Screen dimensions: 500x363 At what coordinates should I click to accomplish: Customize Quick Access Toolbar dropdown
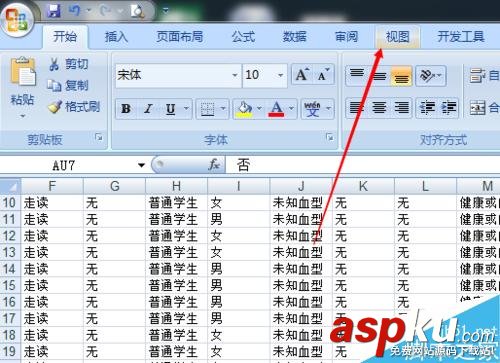[166, 11]
